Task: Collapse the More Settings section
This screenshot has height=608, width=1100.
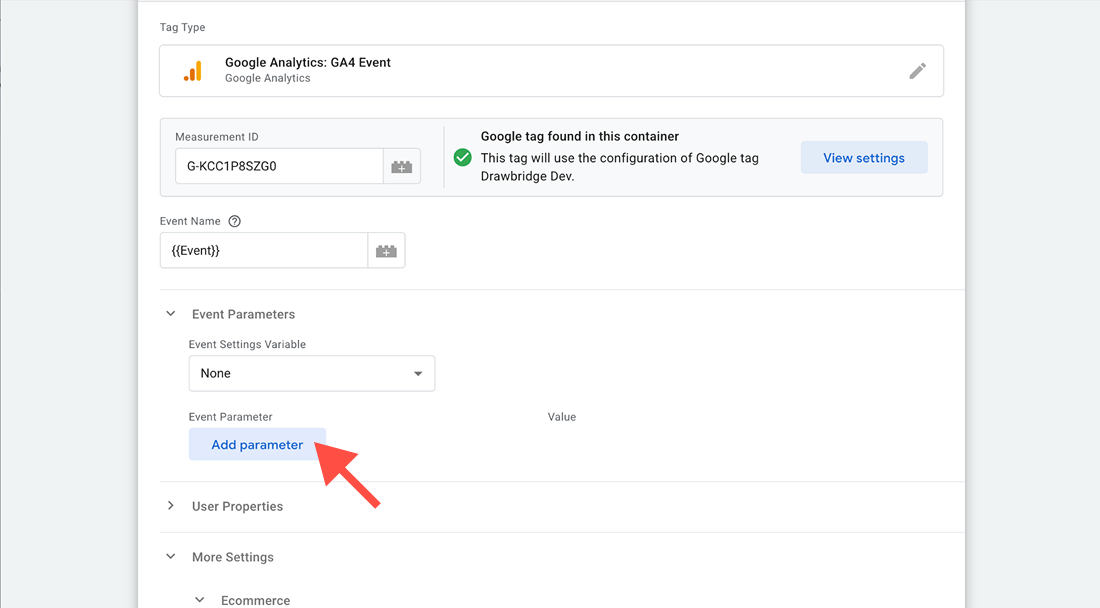Action: tap(170, 556)
